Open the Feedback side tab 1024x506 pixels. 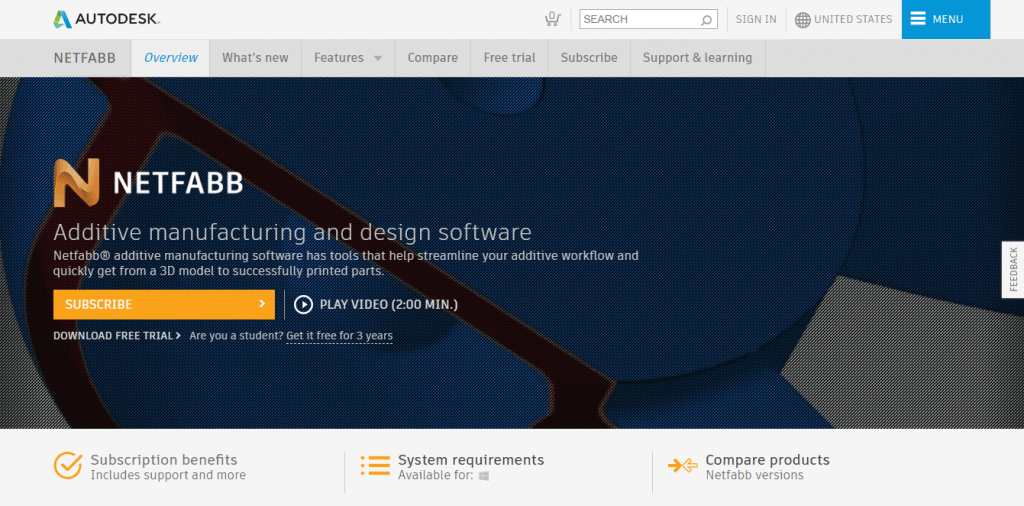[1013, 270]
